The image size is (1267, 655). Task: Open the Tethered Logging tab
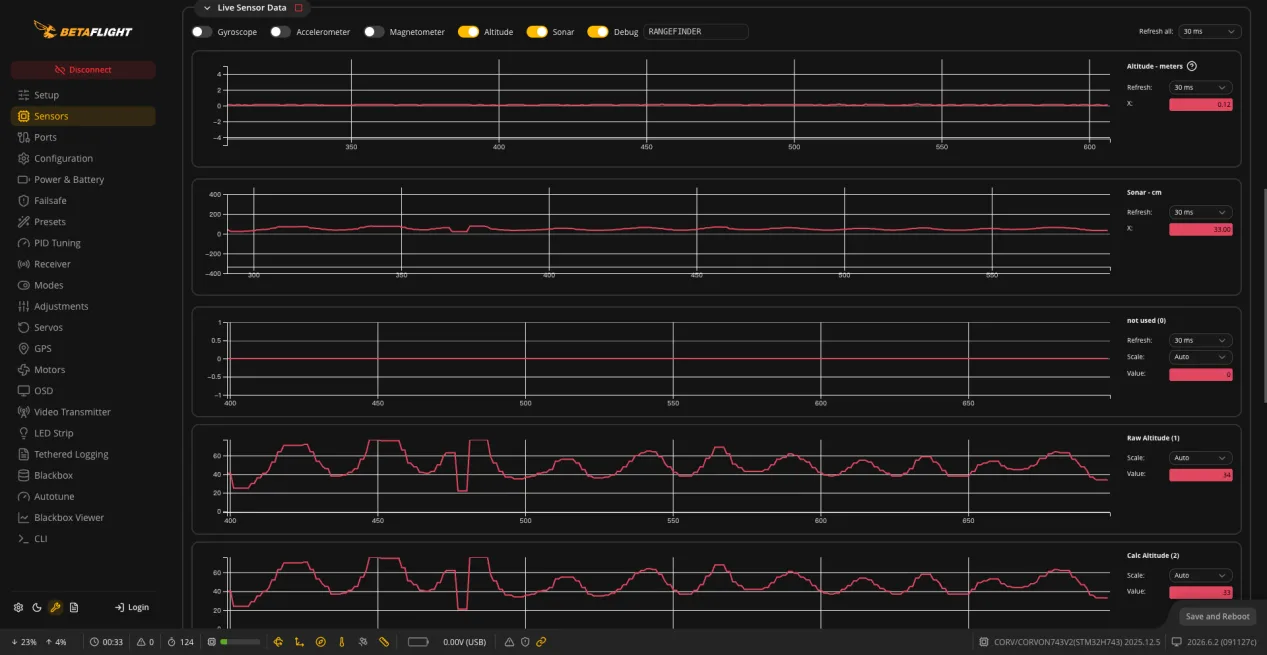[83, 454]
